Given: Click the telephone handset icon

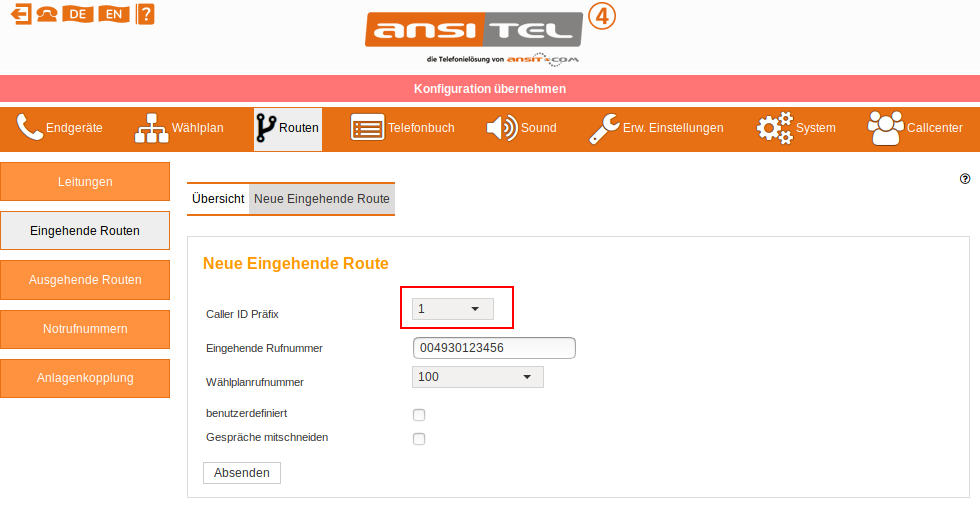Looking at the screenshot, I should click(x=47, y=14).
